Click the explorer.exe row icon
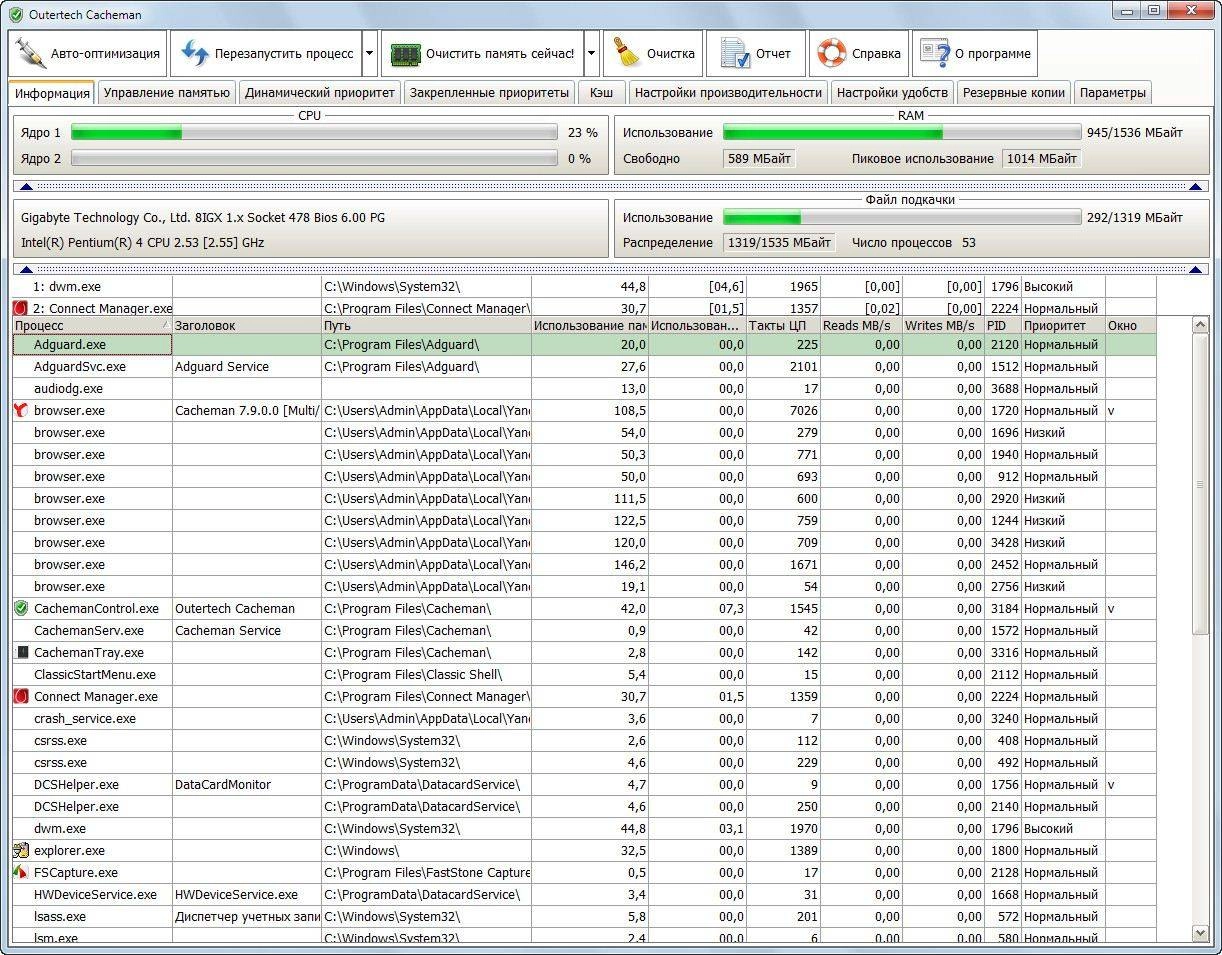1222x955 pixels. (x=21, y=851)
